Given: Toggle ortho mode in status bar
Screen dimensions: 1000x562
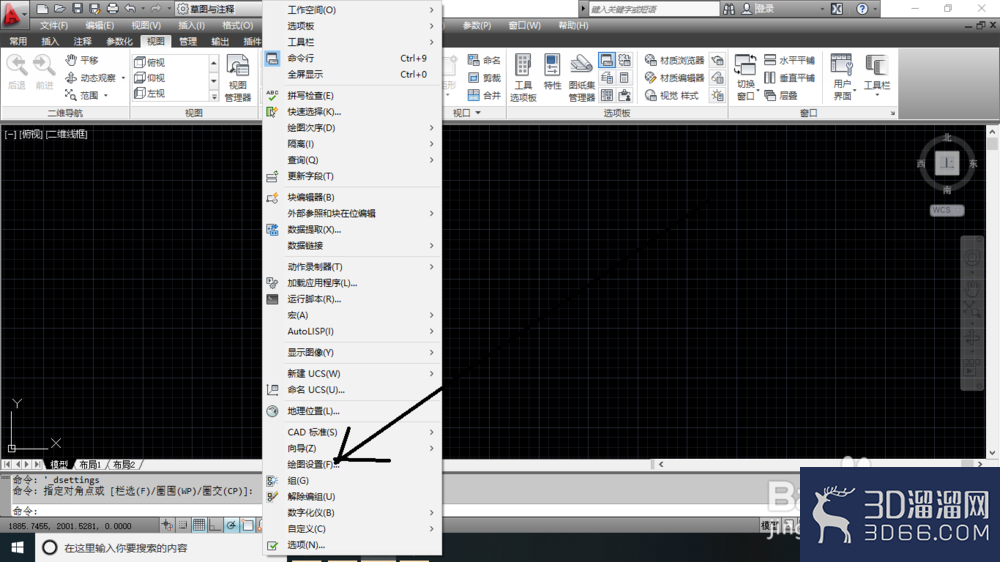Looking at the screenshot, I should point(215,526).
